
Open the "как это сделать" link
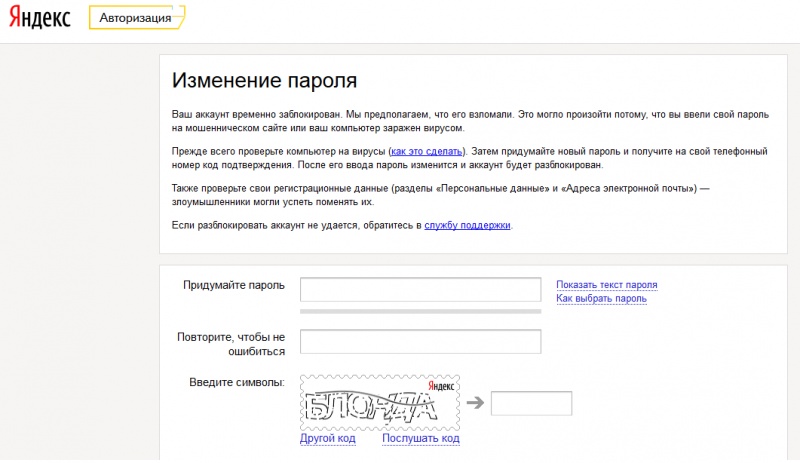[x=427, y=151]
